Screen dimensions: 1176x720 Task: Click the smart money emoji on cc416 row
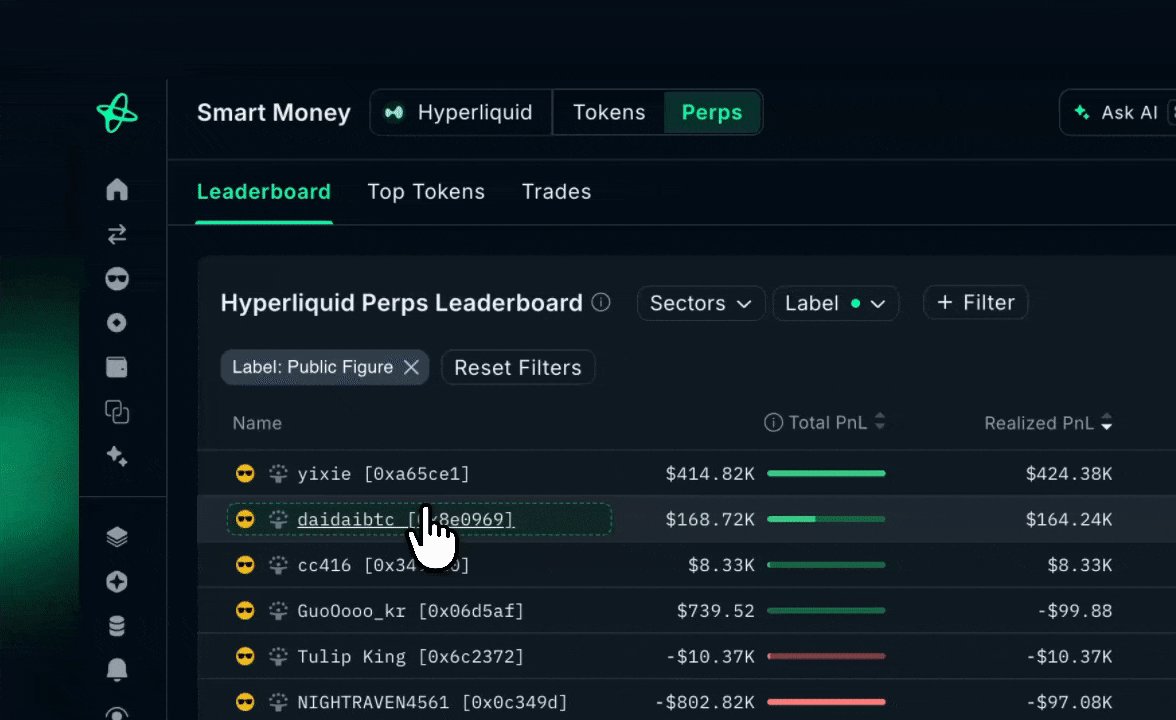point(245,565)
